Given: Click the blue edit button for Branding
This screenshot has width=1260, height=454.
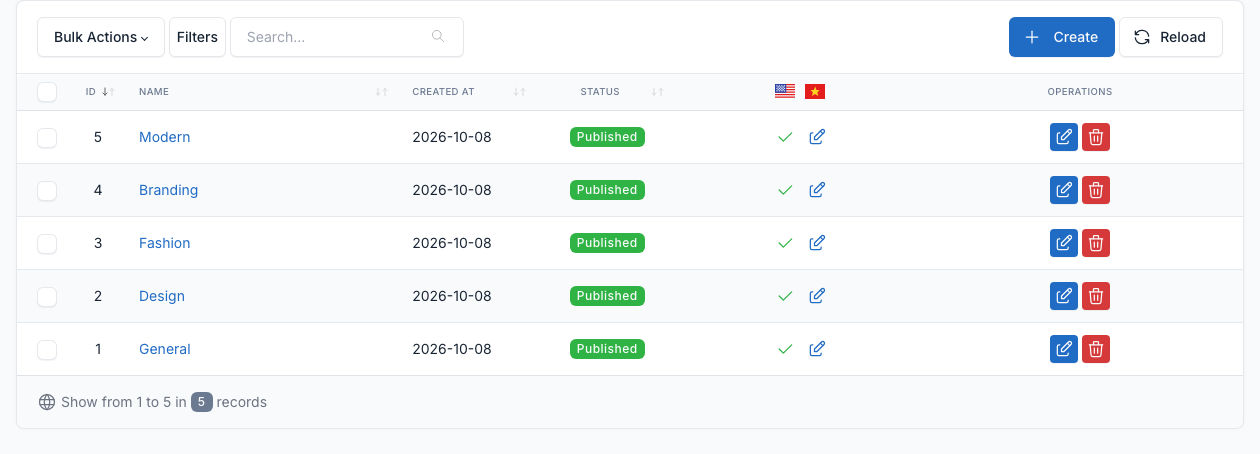Looking at the screenshot, I should point(1064,190).
